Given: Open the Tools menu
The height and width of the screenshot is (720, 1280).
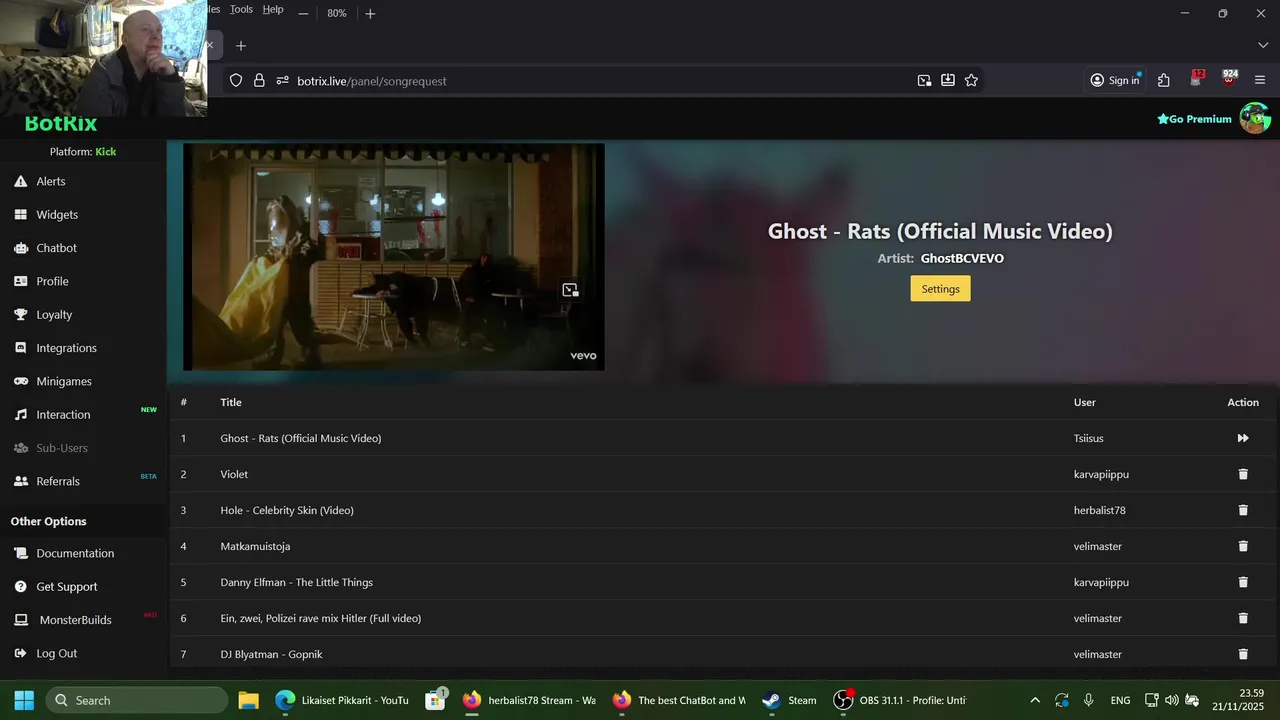Looking at the screenshot, I should point(241,9).
